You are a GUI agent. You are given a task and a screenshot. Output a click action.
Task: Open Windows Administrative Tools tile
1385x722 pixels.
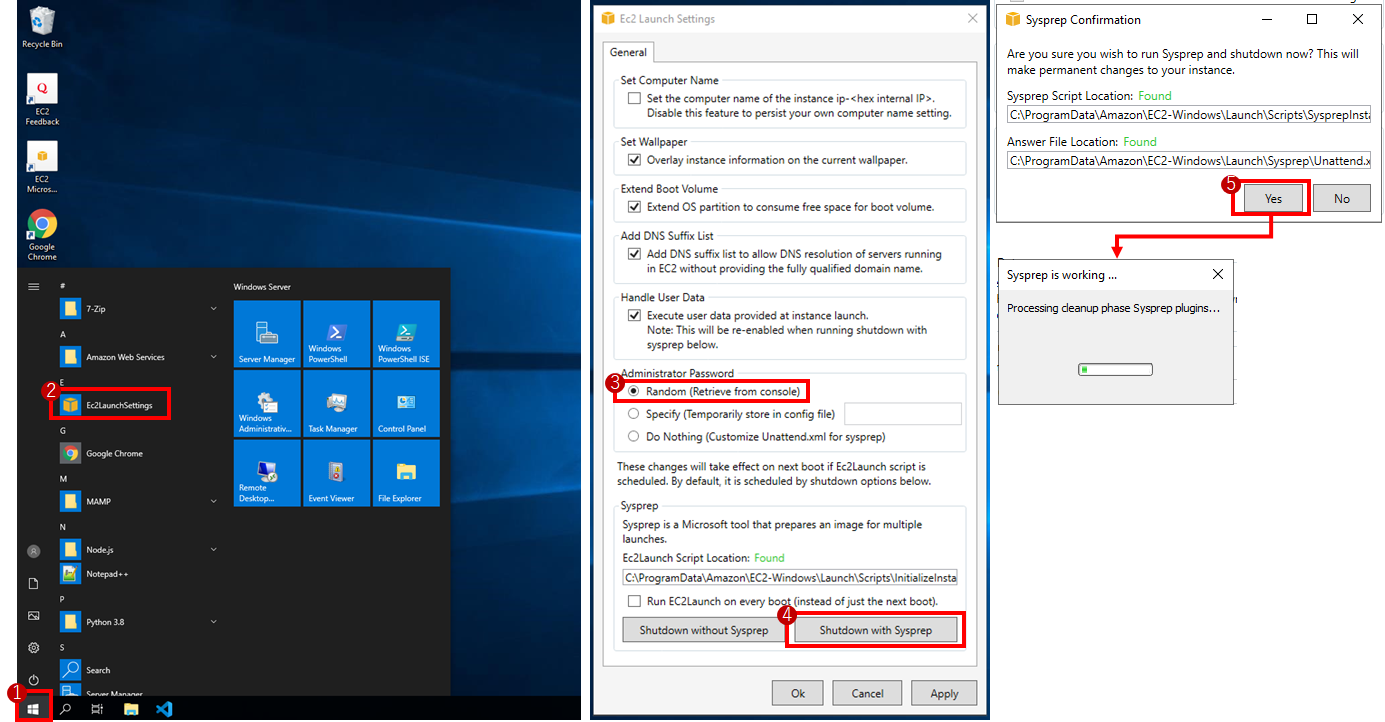(267, 403)
